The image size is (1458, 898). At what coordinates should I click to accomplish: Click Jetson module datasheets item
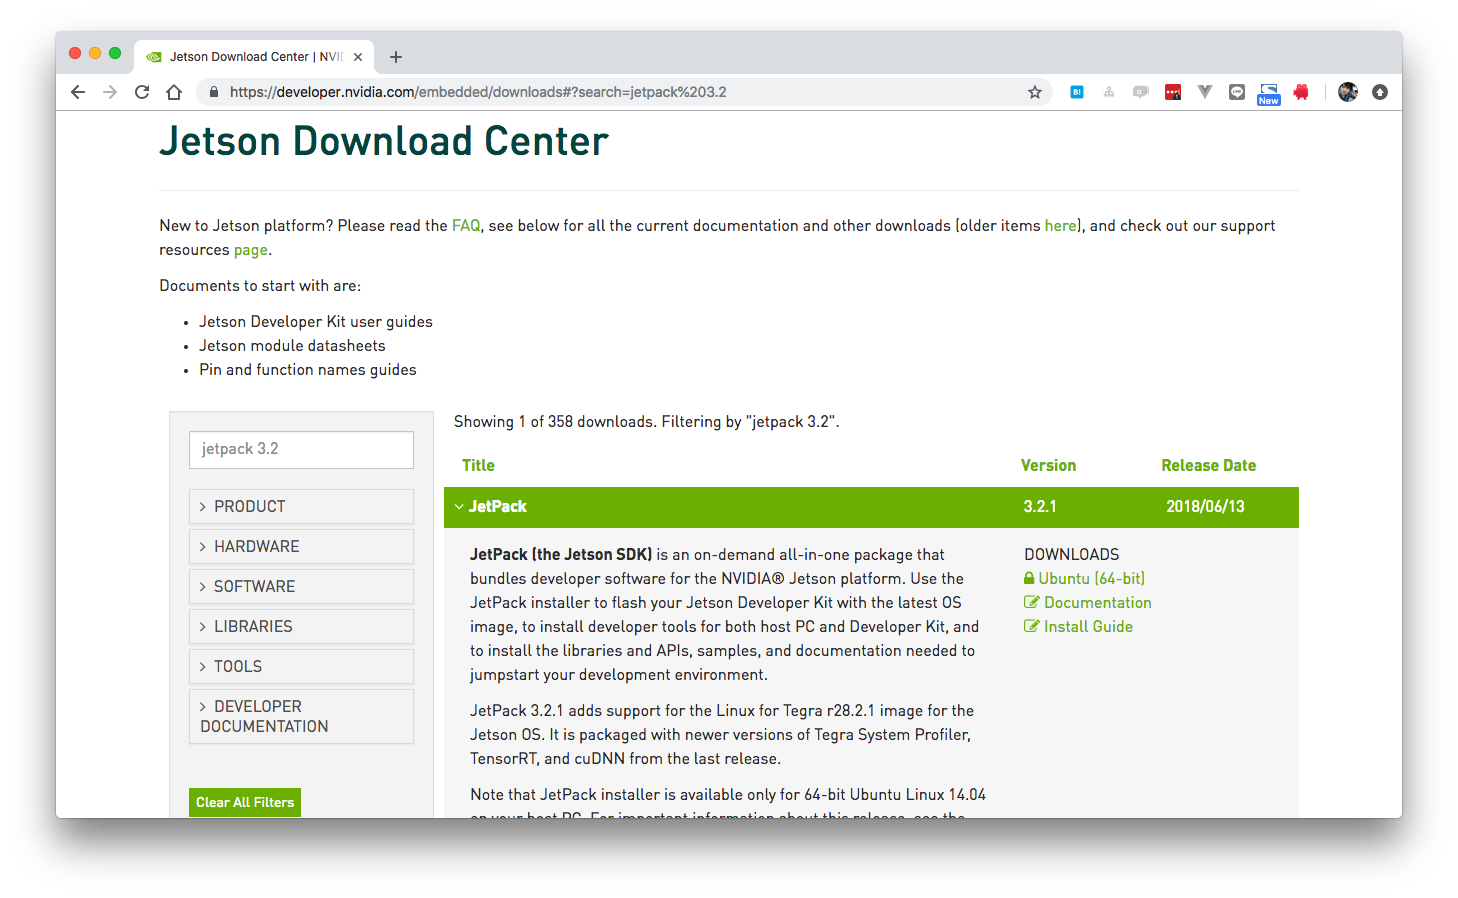coord(292,346)
